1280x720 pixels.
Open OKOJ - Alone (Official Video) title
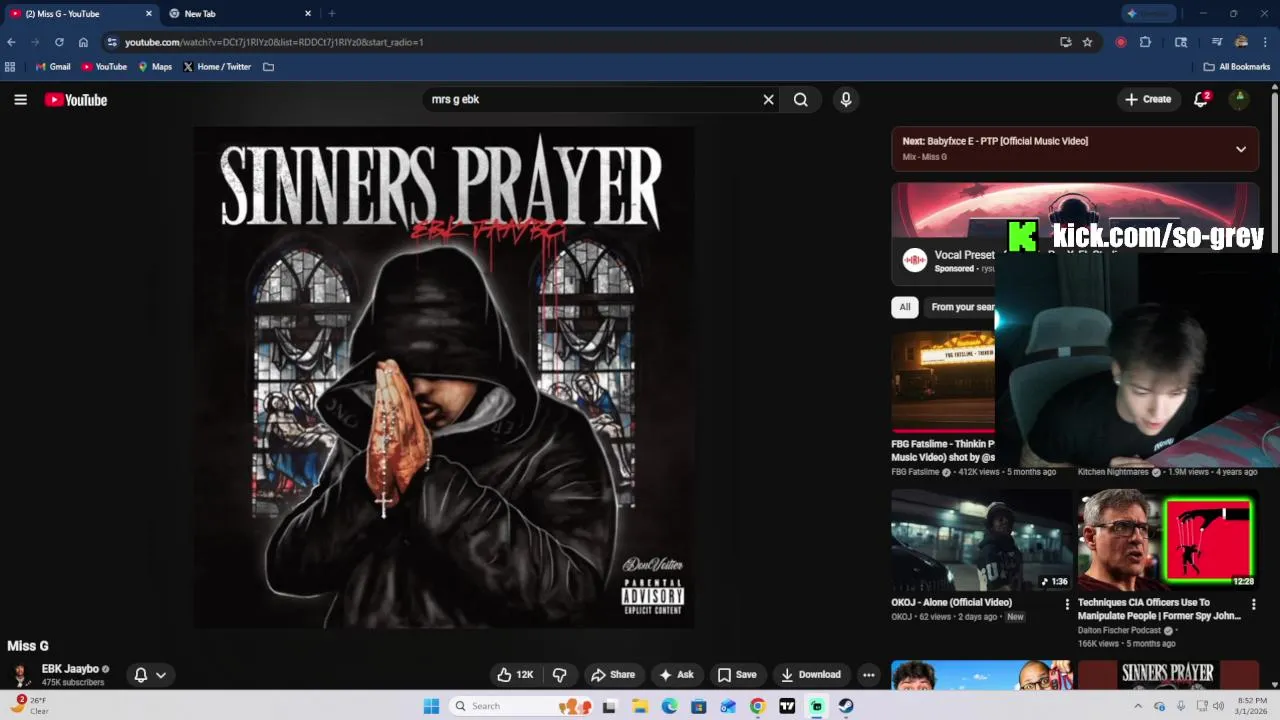pyautogui.click(x=951, y=603)
